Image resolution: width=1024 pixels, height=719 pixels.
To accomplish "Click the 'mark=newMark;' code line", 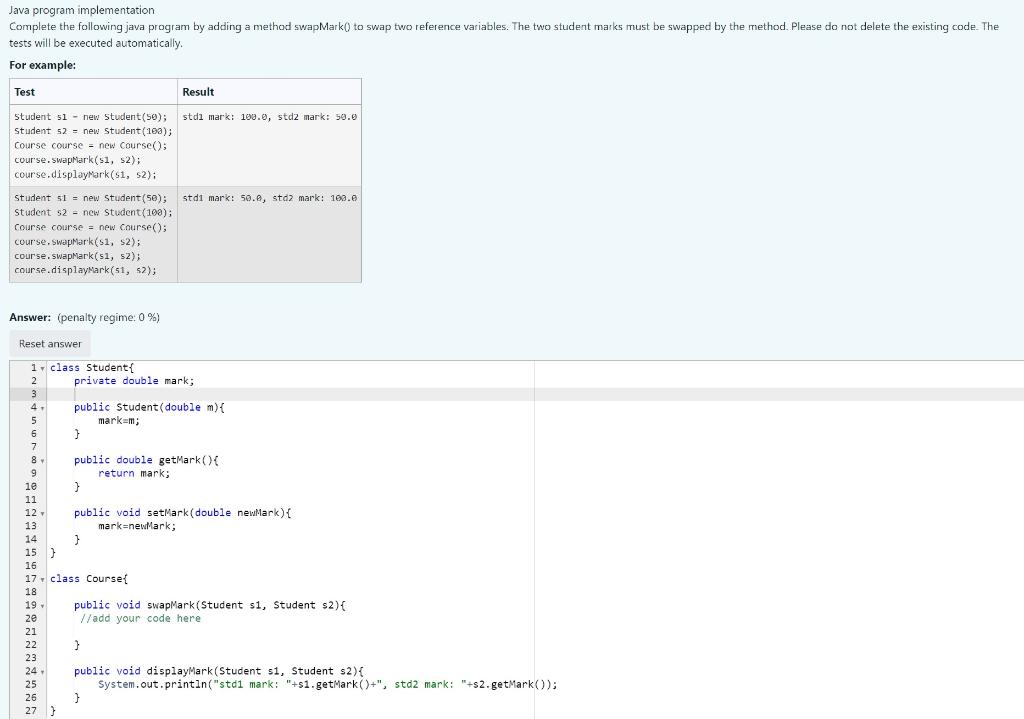I will pyautogui.click(x=137, y=526).
